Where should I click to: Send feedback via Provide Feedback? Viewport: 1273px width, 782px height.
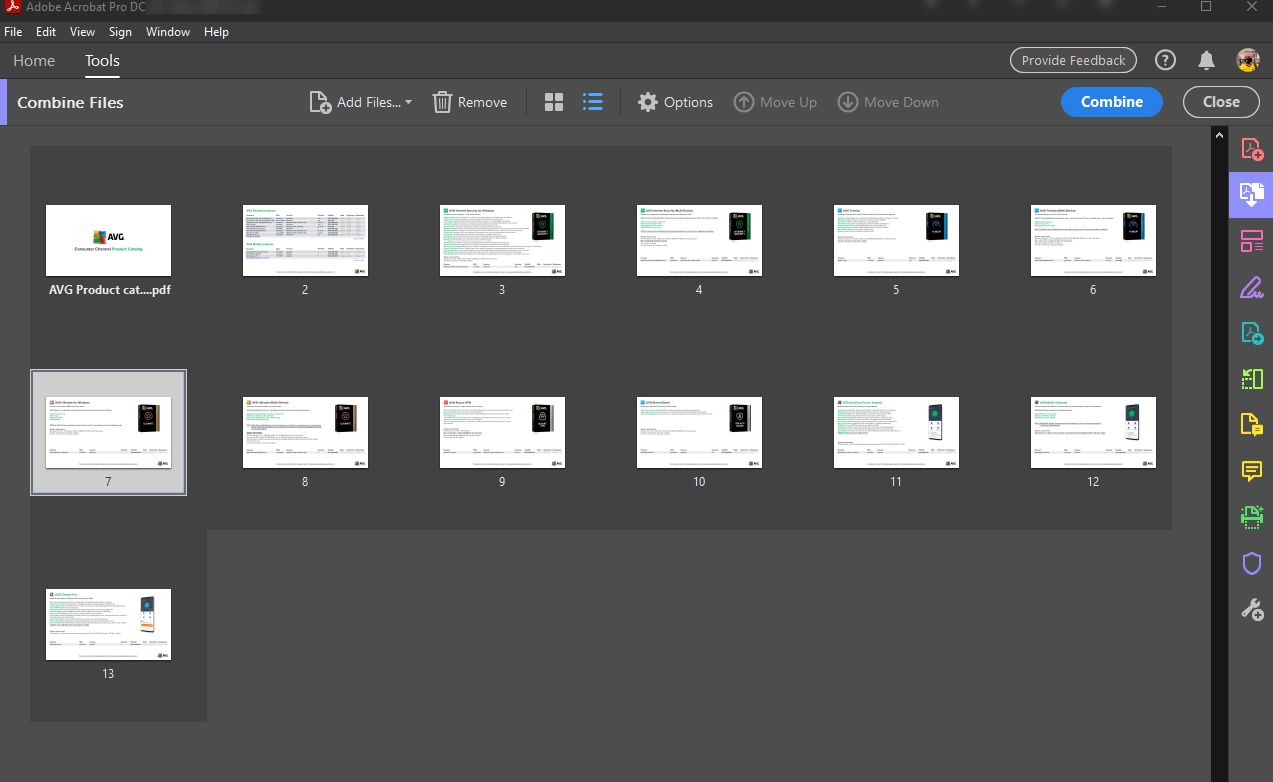point(1073,60)
